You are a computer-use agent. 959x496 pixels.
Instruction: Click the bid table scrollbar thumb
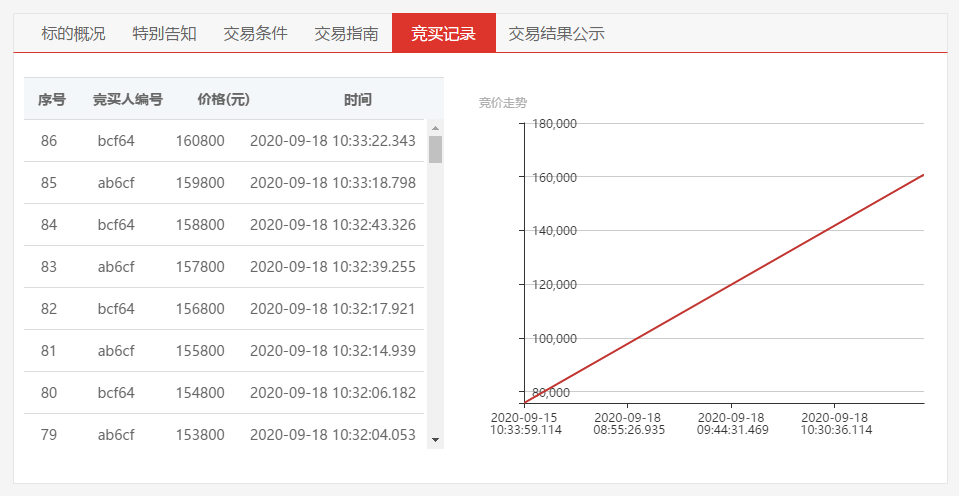[435, 149]
